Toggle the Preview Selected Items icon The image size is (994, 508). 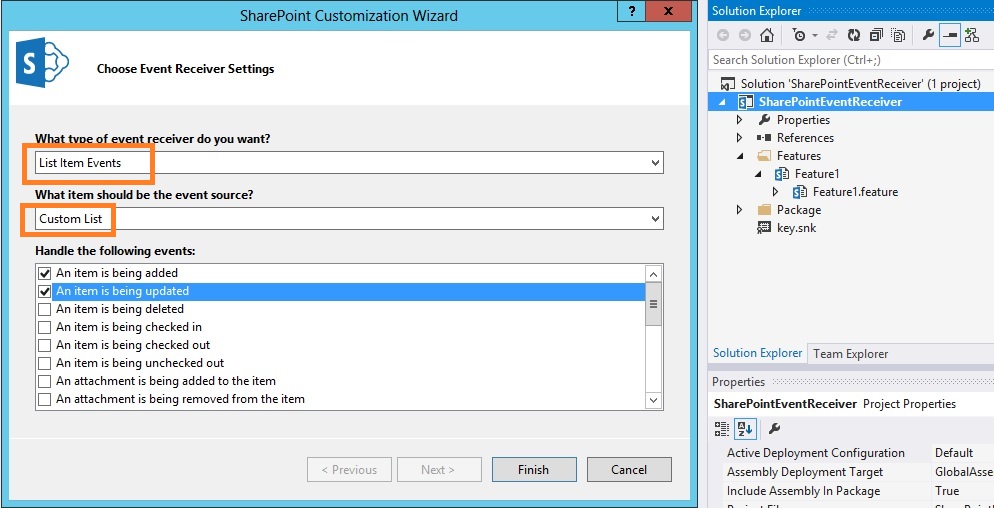(x=950, y=36)
